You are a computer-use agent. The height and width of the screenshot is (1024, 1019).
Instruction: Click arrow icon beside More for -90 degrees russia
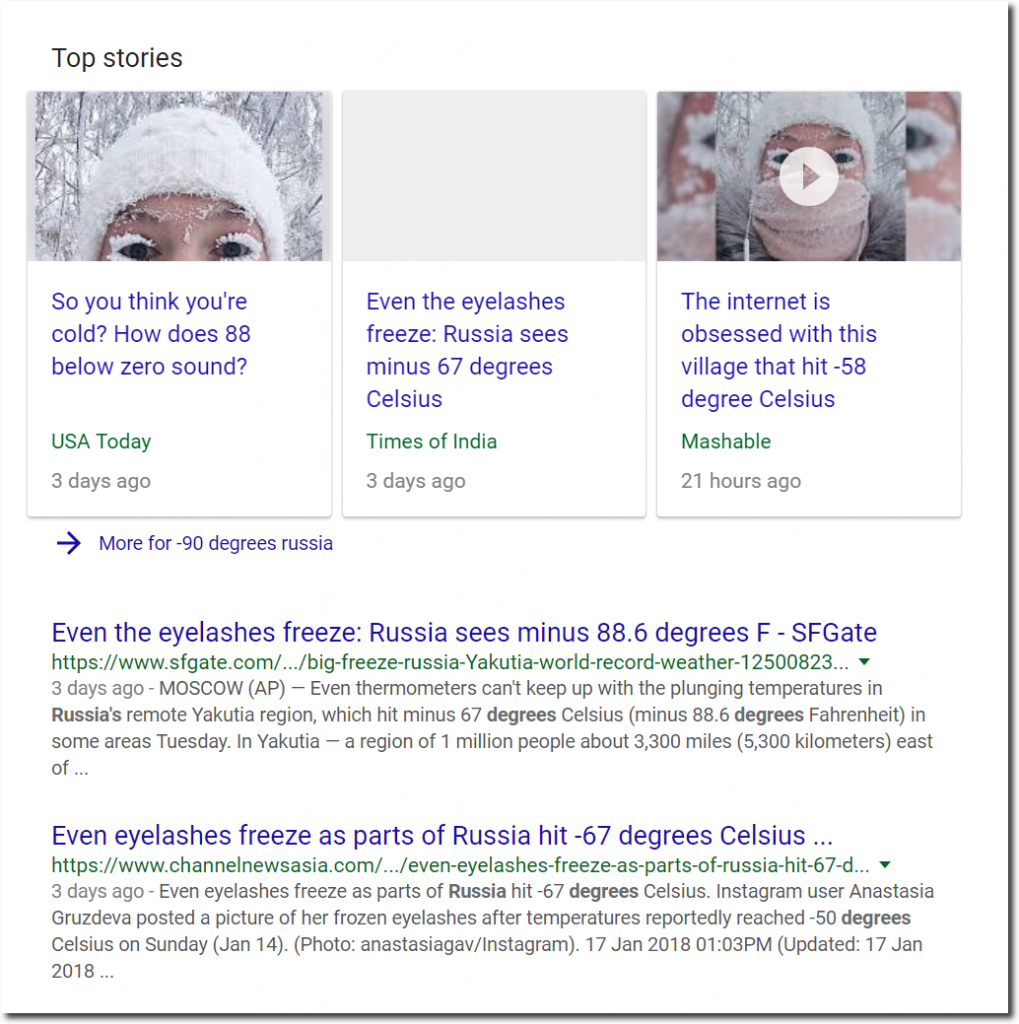(69, 543)
